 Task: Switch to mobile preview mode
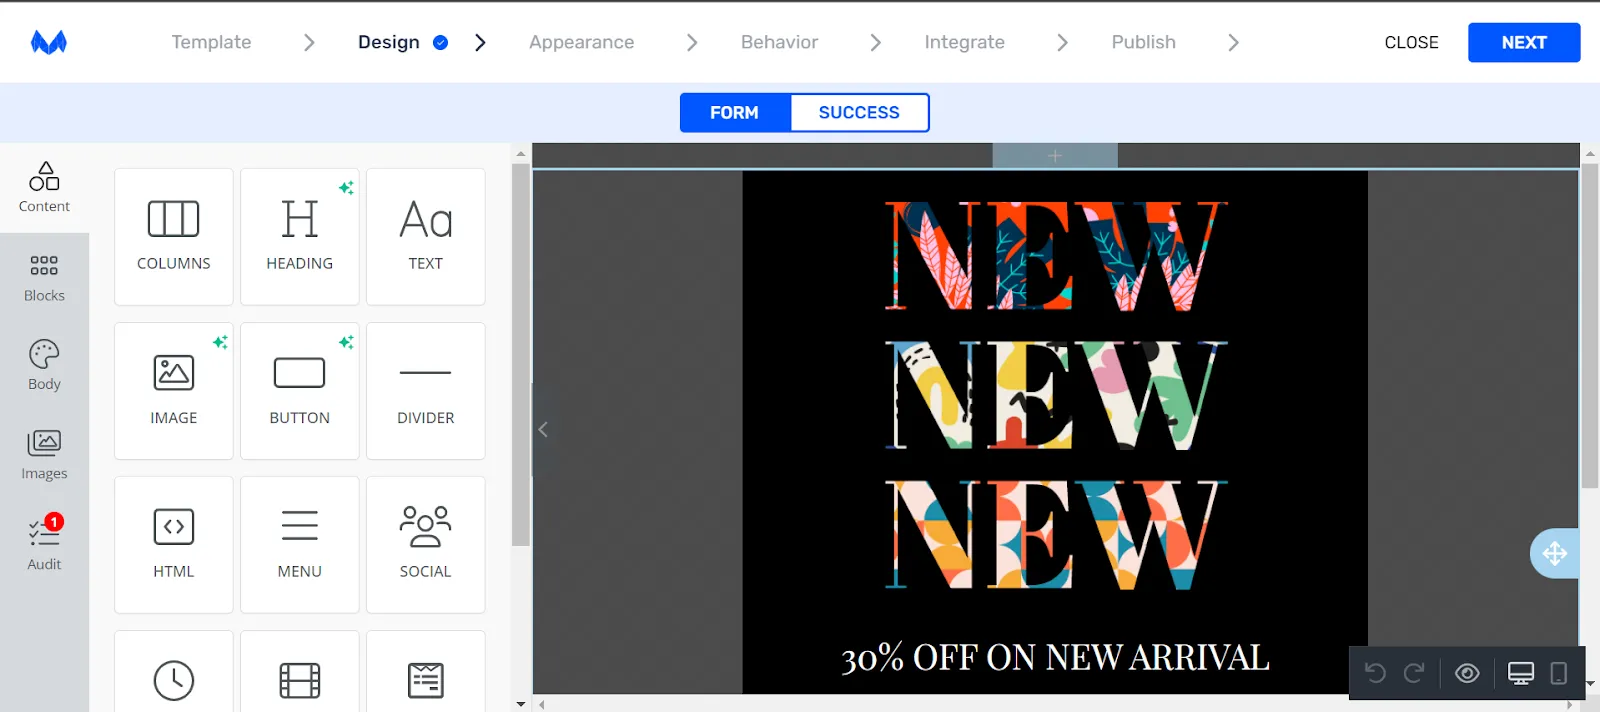pos(1559,673)
